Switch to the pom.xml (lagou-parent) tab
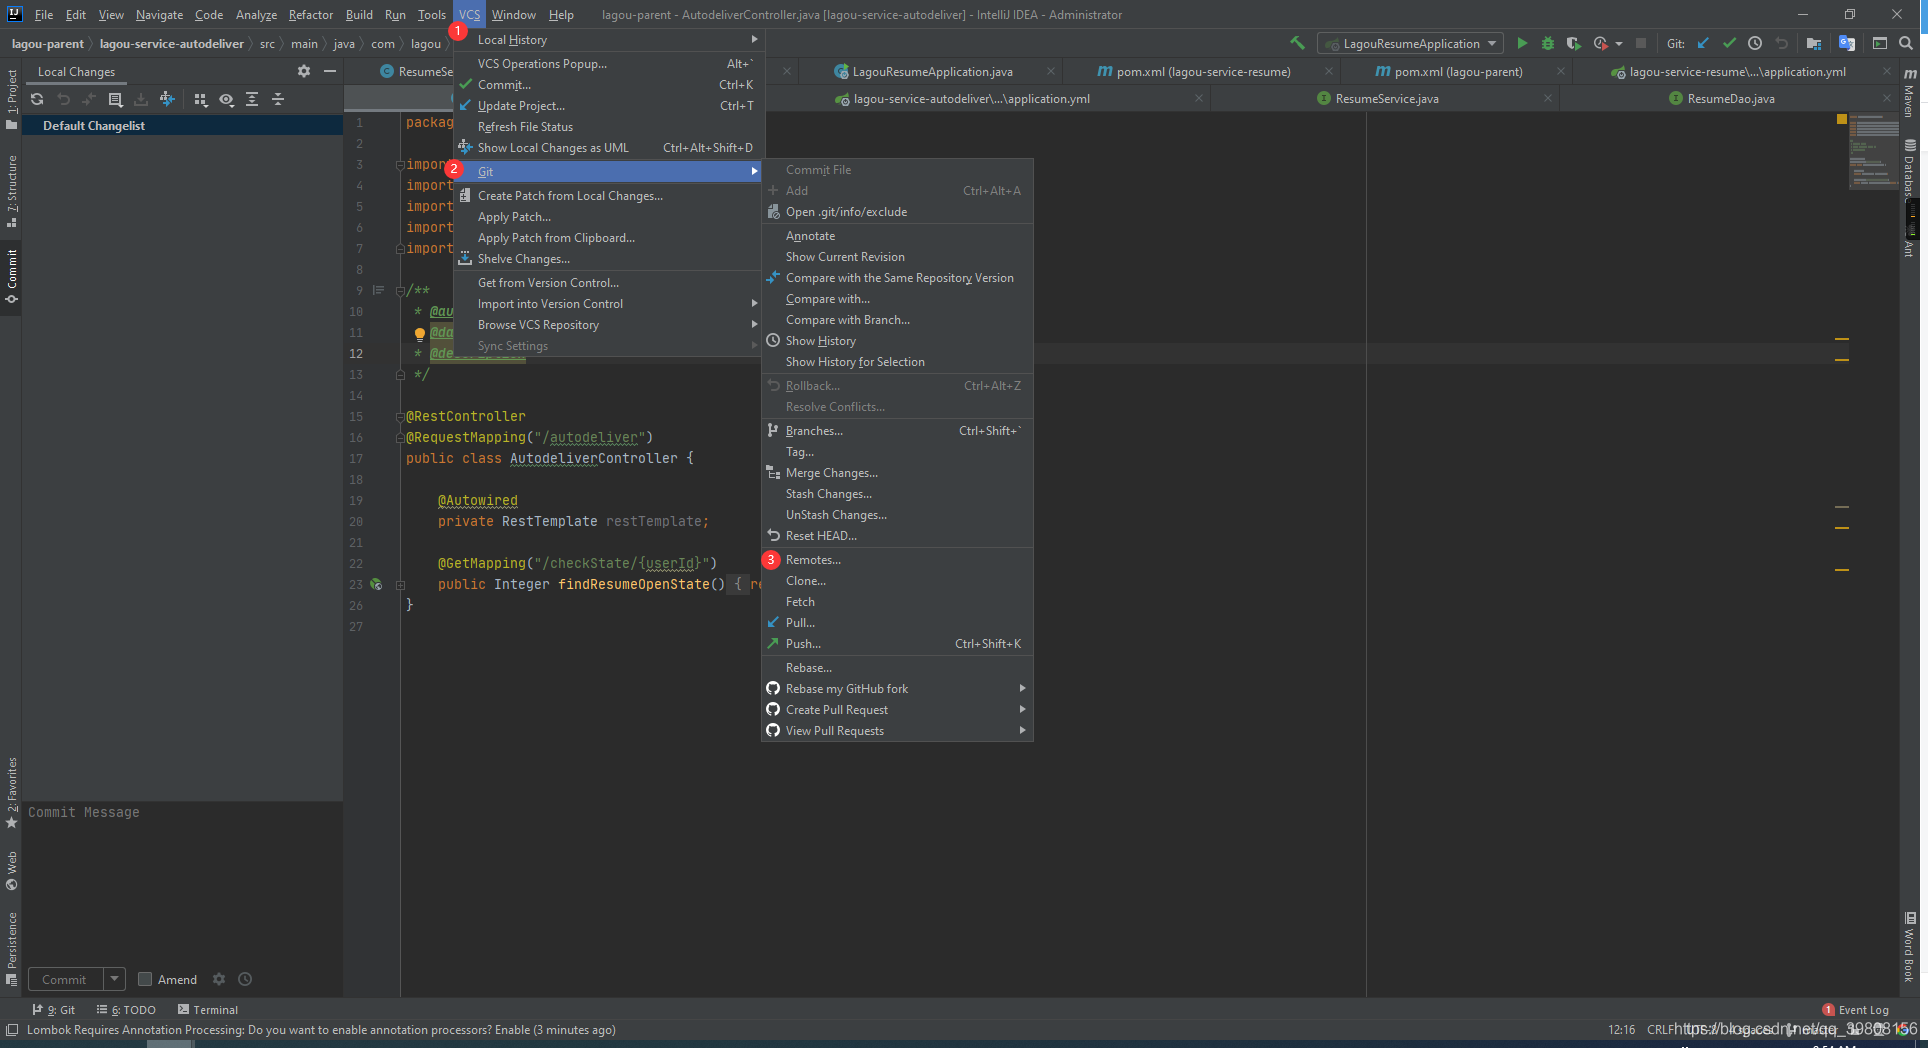This screenshot has width=1928, height=1048. 1457,71
